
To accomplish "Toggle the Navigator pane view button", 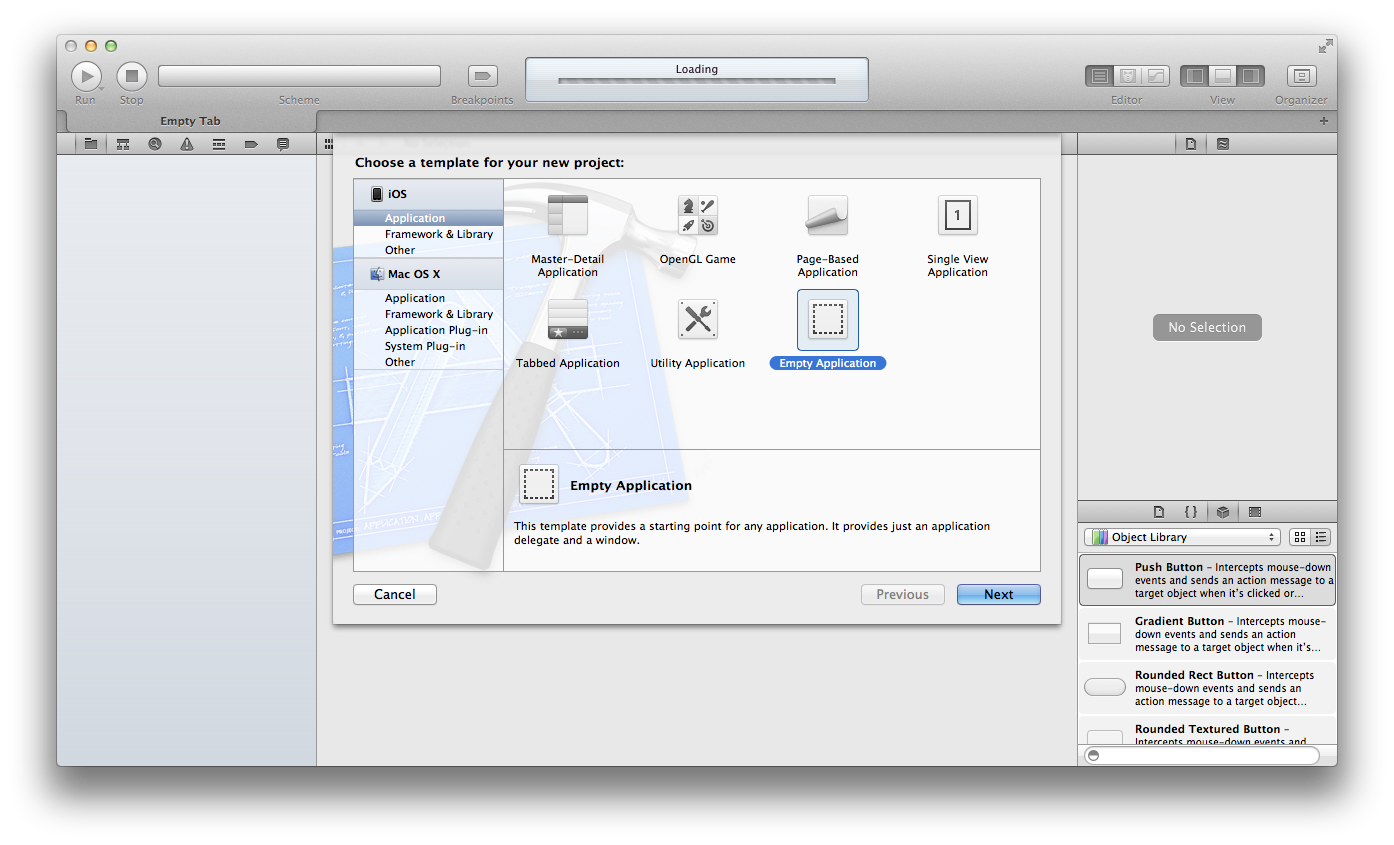I will (1194, 76).
